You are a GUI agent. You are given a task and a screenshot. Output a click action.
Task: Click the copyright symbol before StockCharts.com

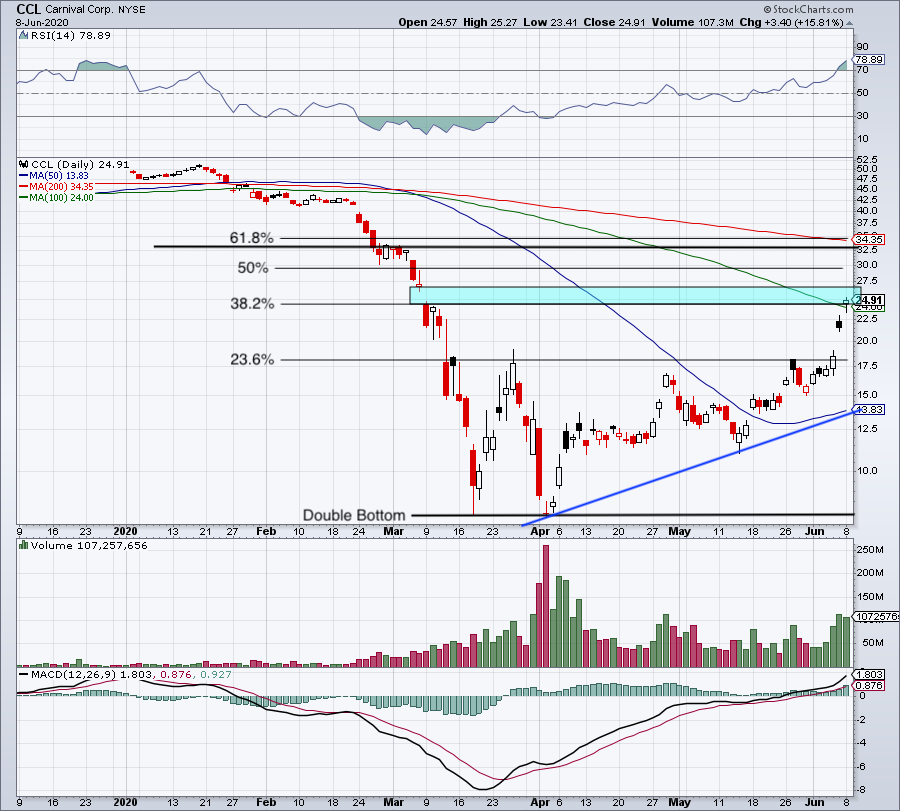pos(767,9)
